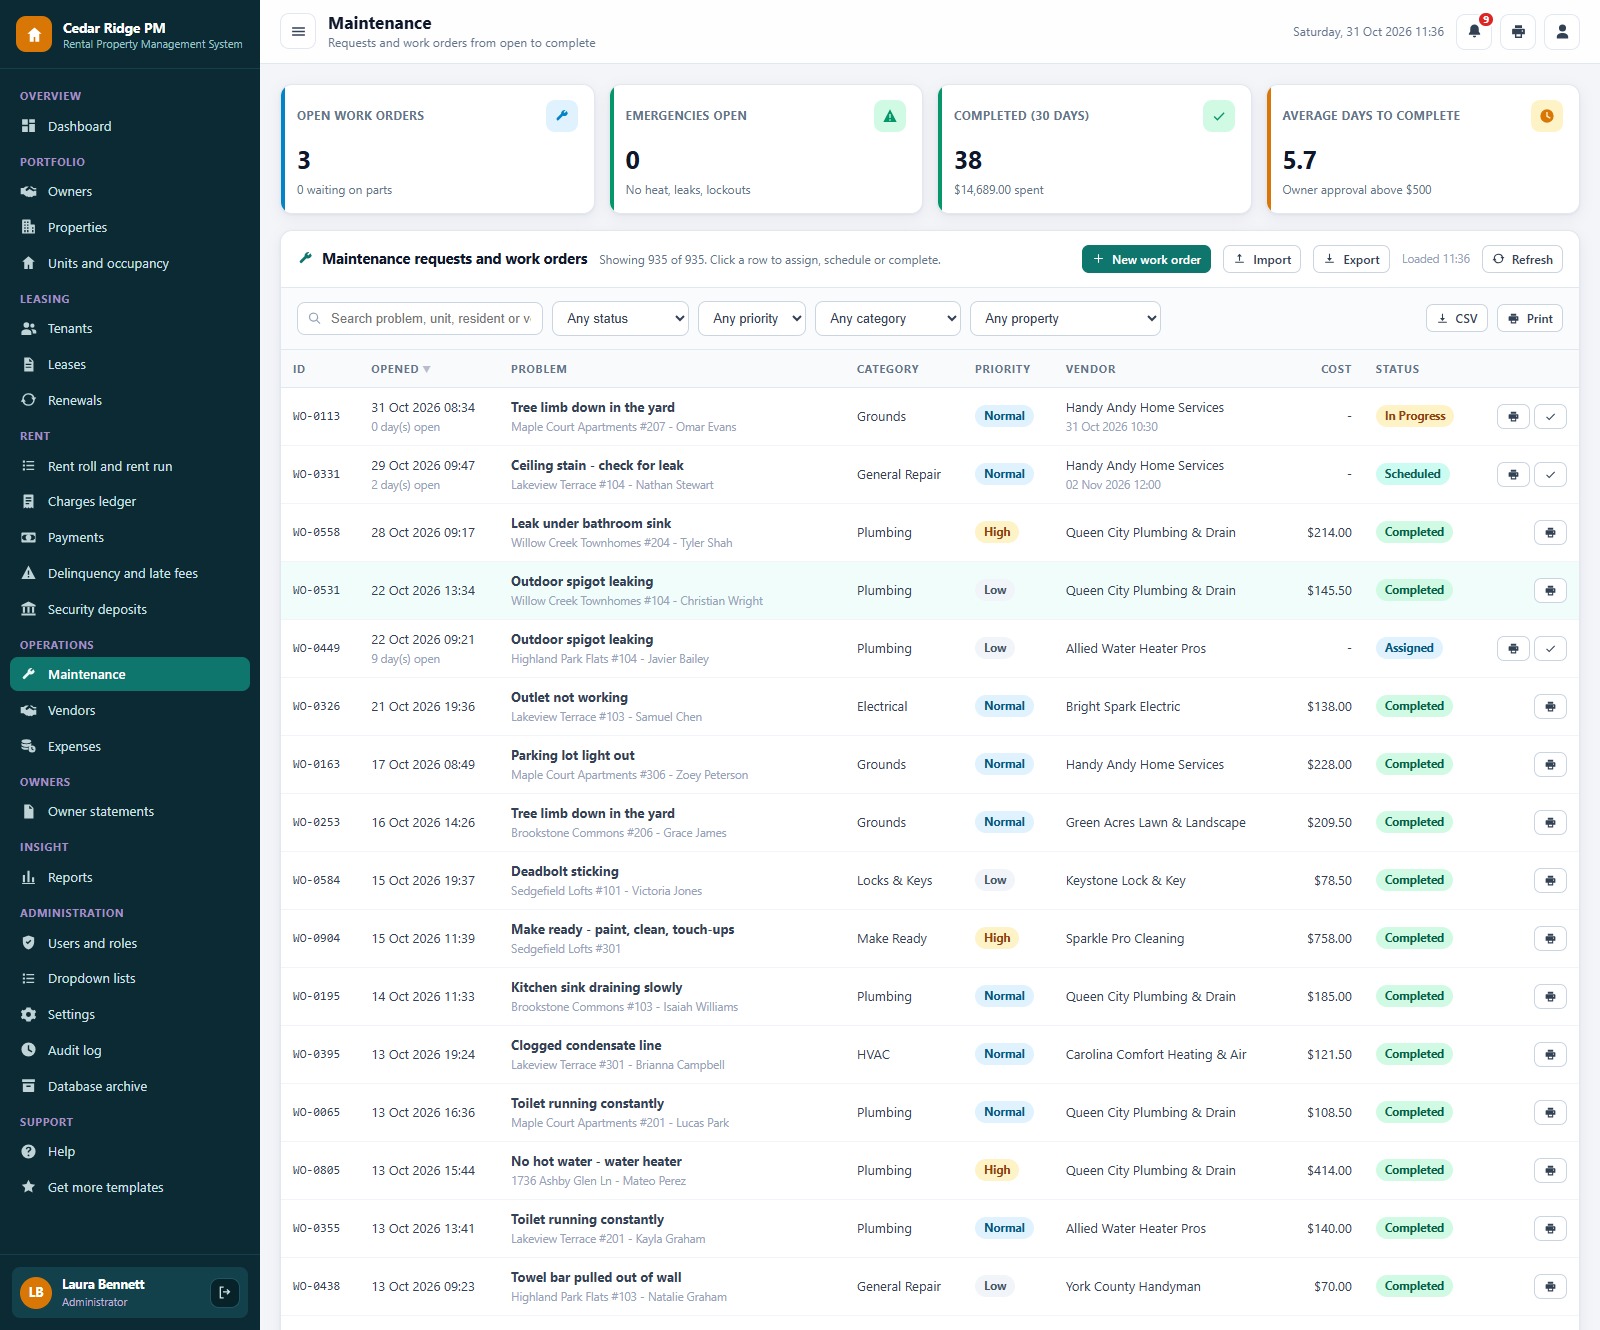Open the notifications bell icon
Screen dimensions: 1600x1330
(x=1474, y=32)
